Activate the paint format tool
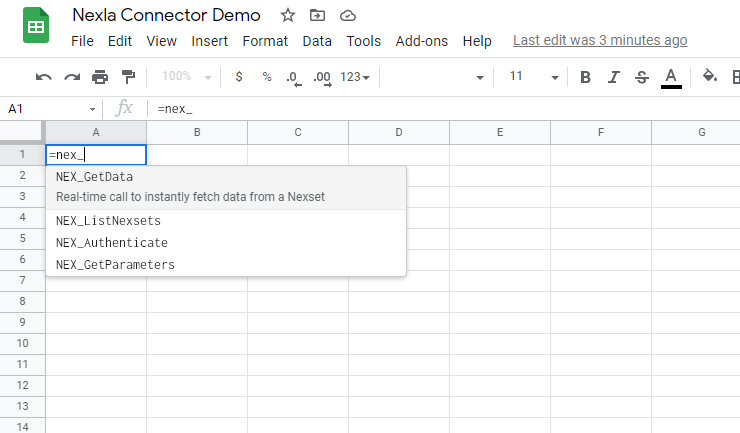The width and height of the screenshot is (740, 433). (128, 76)
